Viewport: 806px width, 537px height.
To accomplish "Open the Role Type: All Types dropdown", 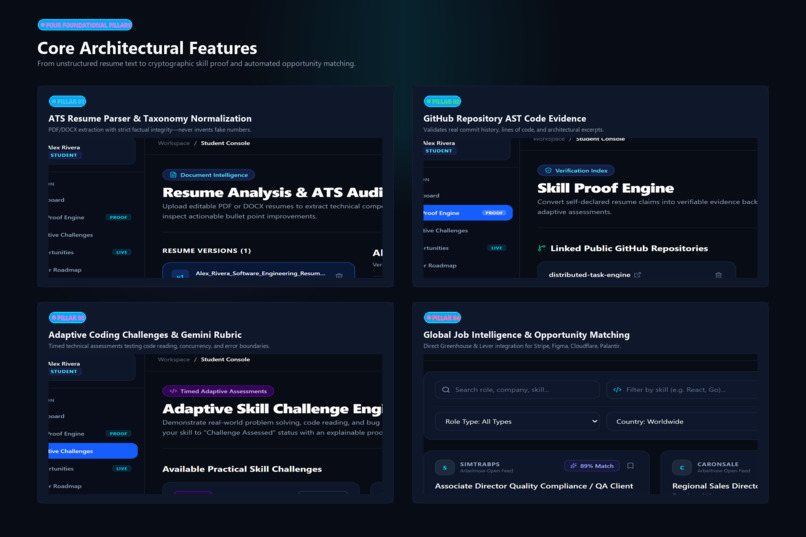I will [518, 421].
